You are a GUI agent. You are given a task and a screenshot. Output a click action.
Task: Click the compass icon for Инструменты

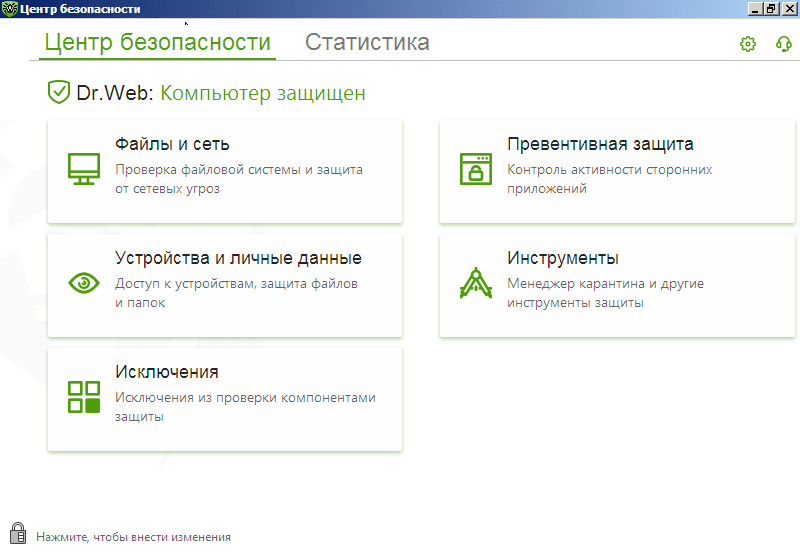click(x=476, y=283)
